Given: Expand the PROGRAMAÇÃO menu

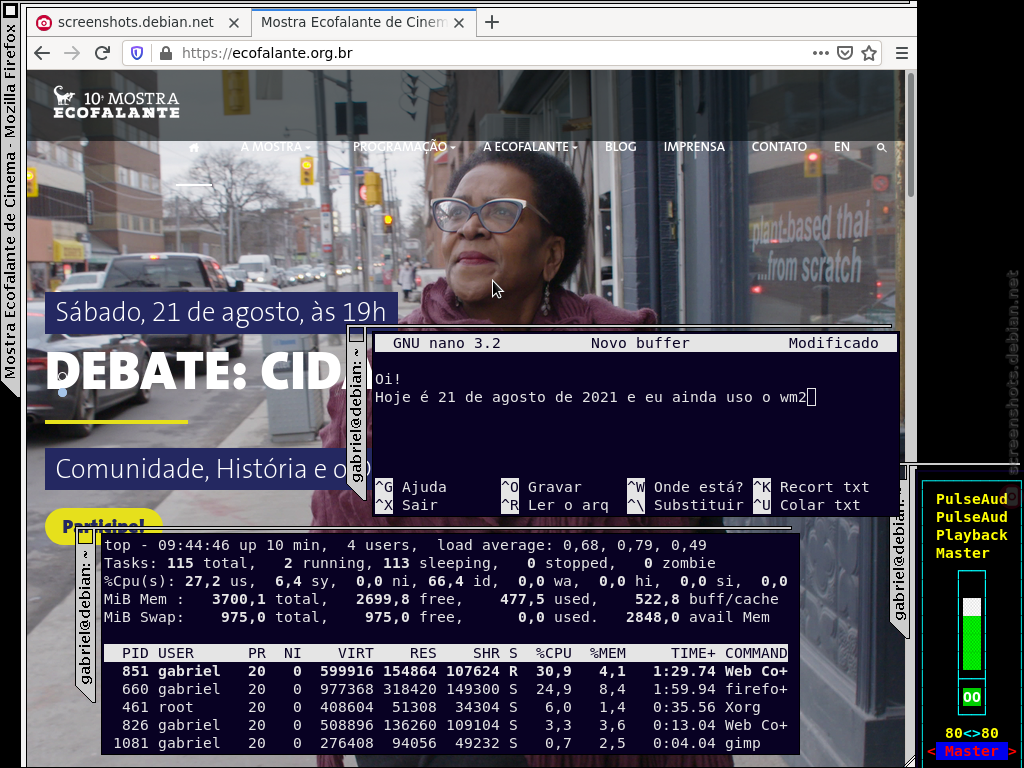Looking at the screenshot, I should pyautogui.click(x=404, y=147).
